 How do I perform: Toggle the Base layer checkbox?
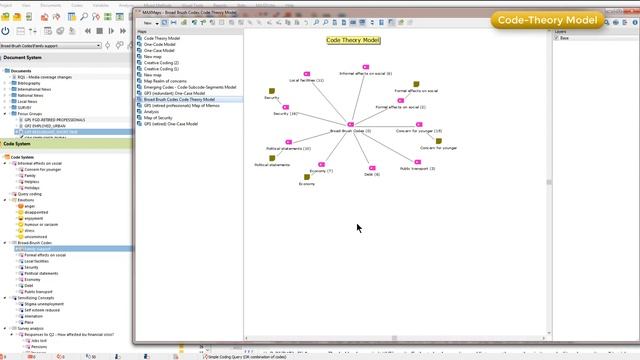pos(556,38)
